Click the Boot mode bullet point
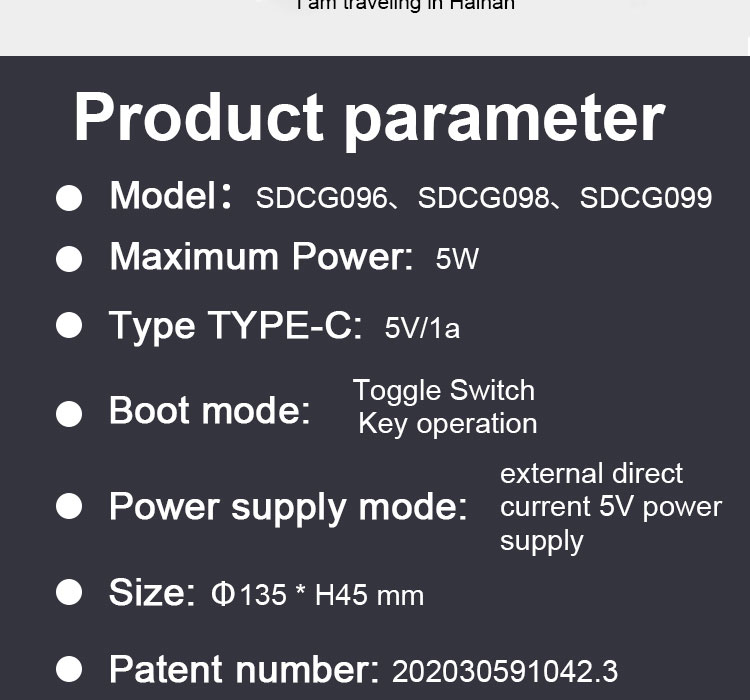The width and height of the screenshot is (750, 700). pyautogui.click(x=69, y=413)
